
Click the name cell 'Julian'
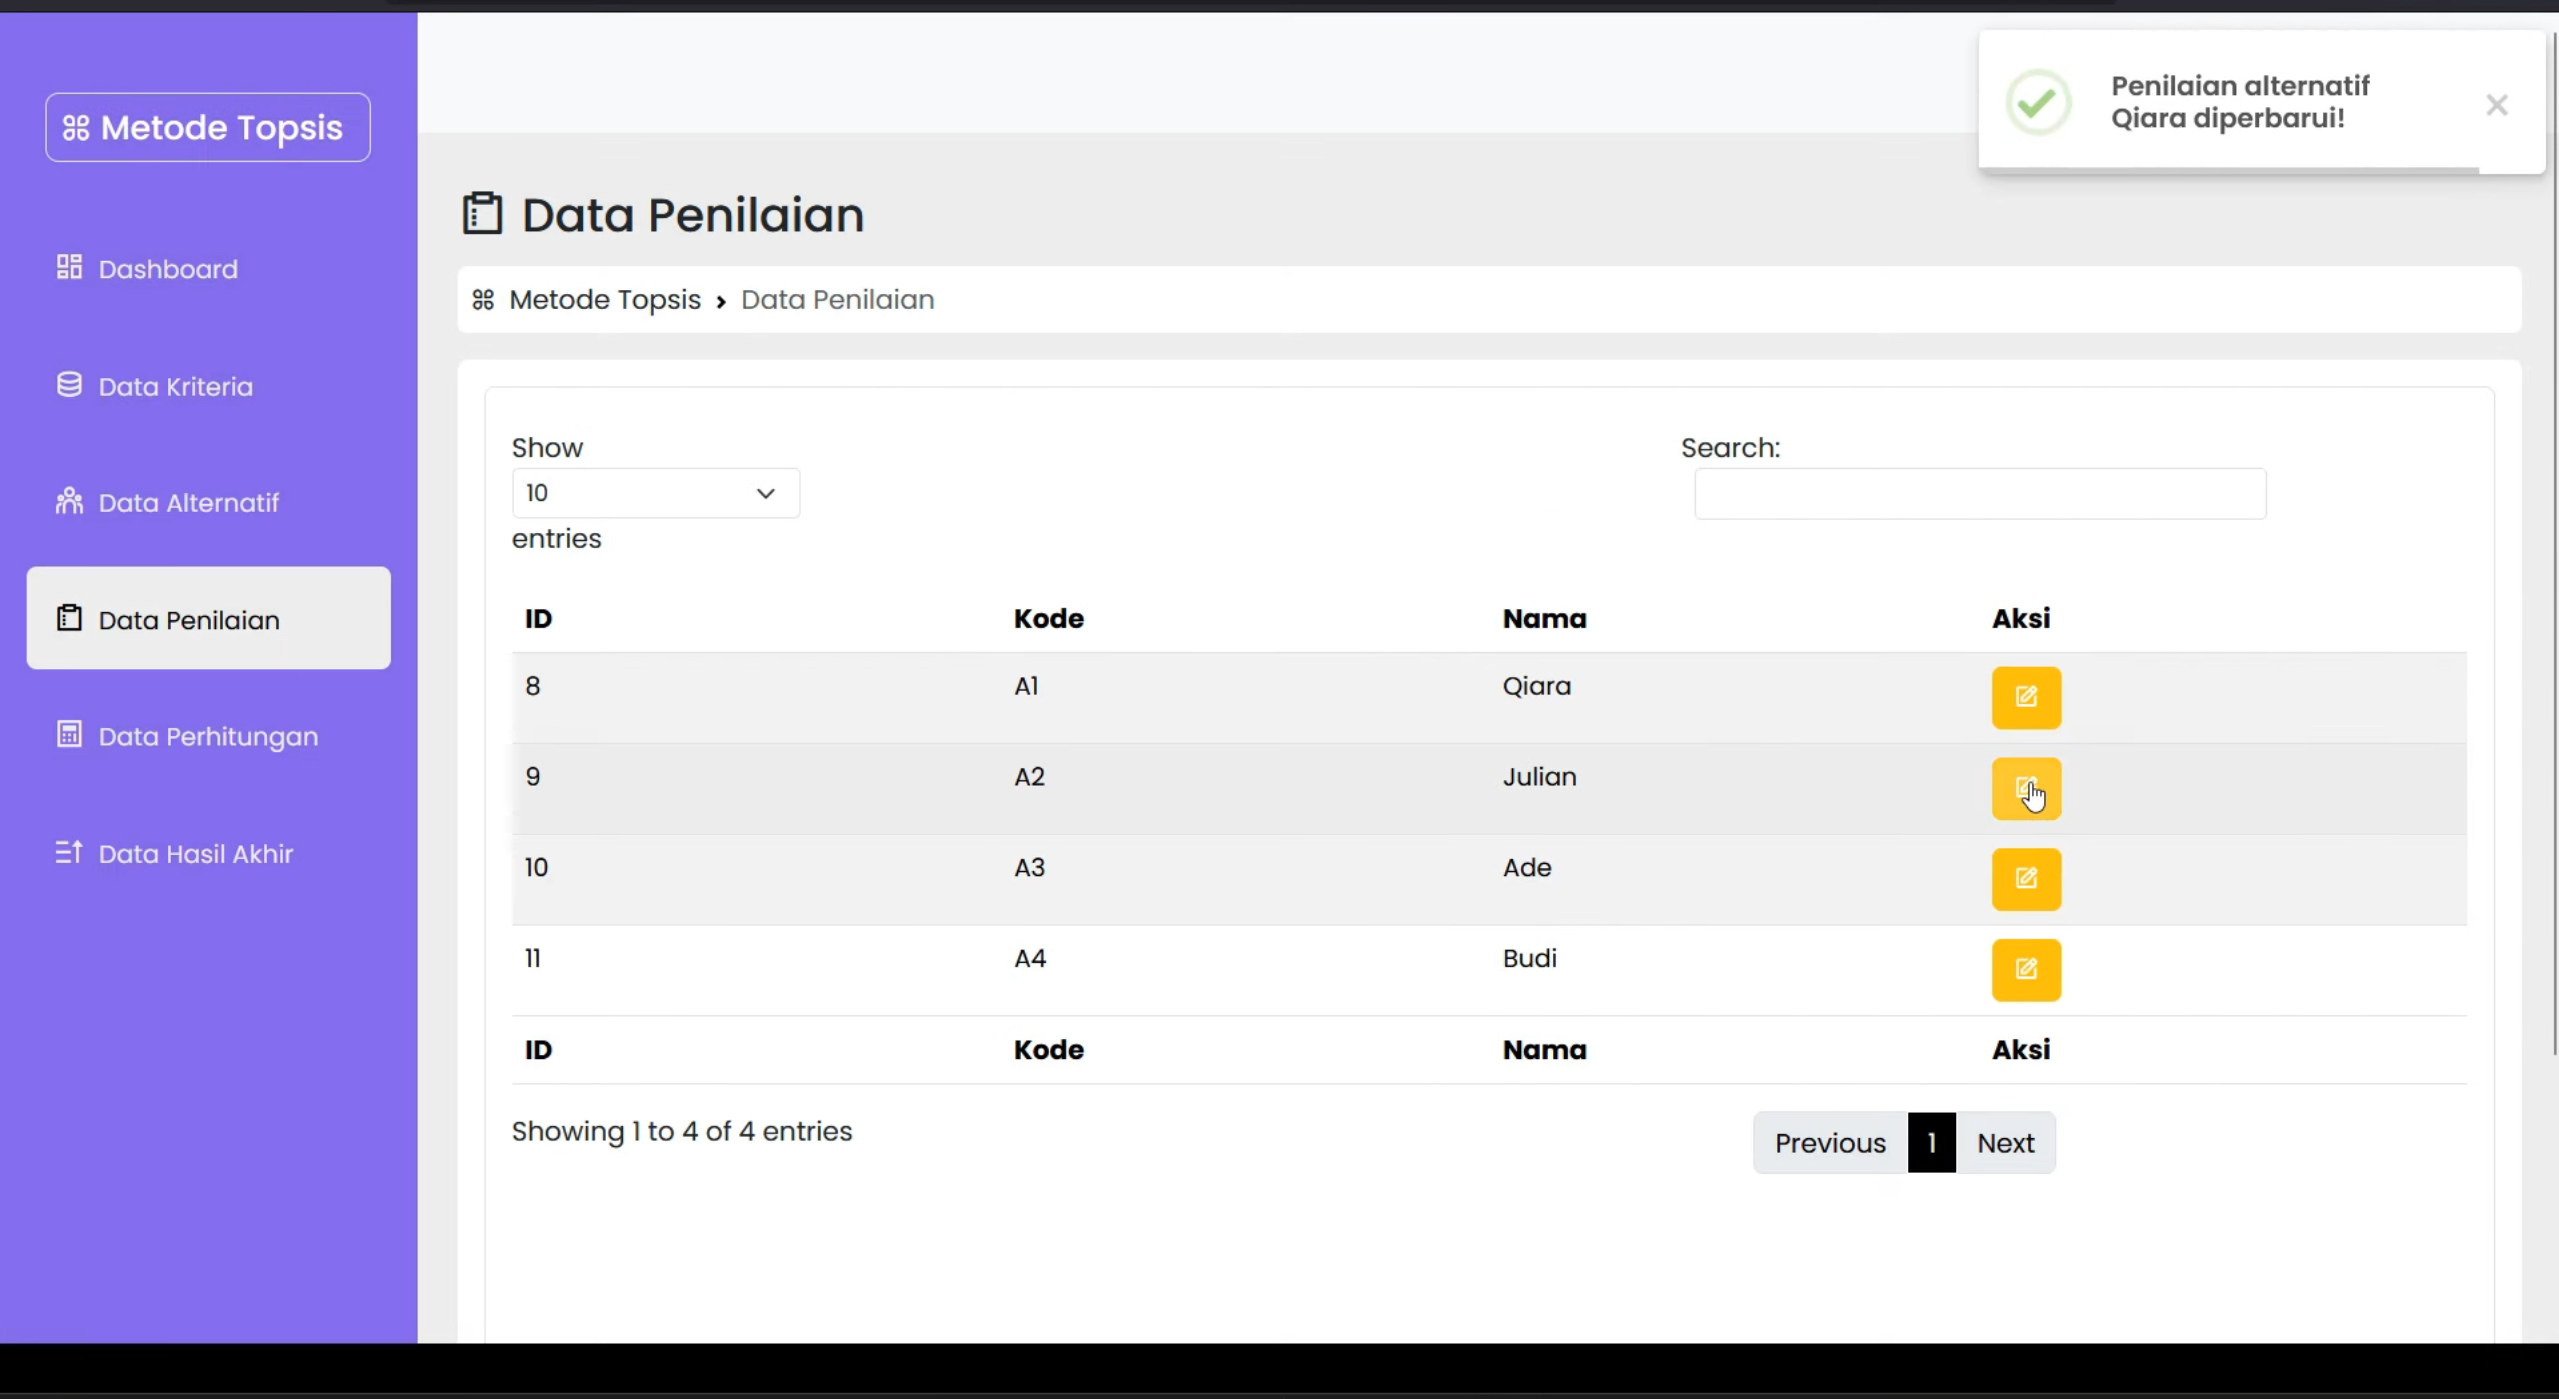(1539, 777)
